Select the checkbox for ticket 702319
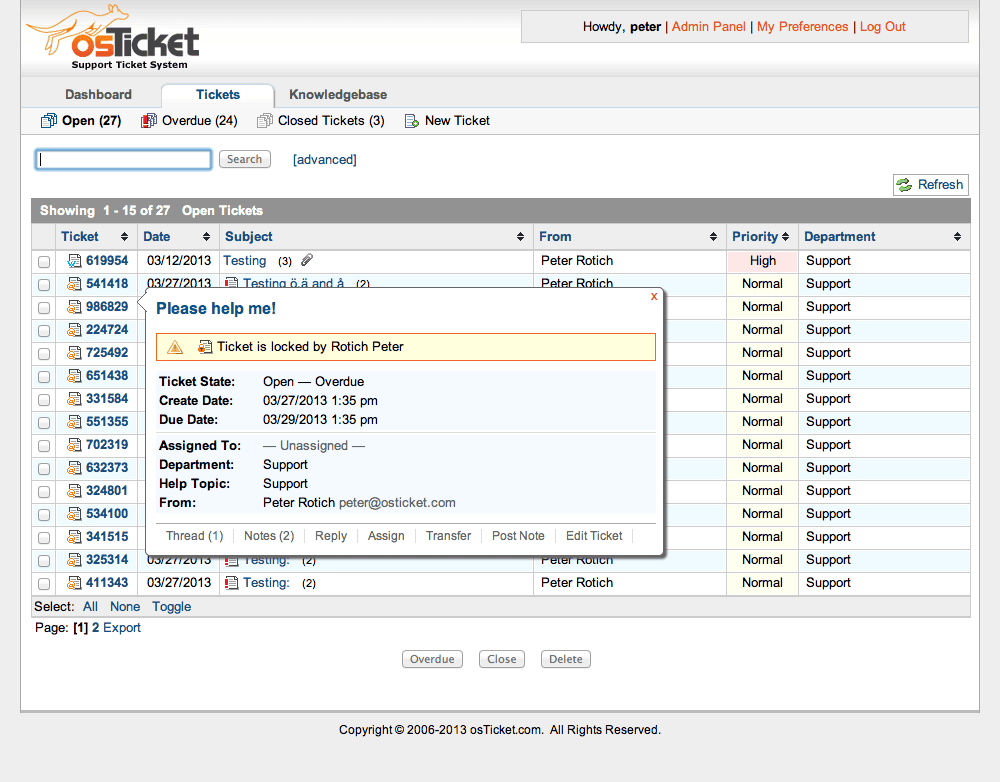 pyautogui.click(x=44, y=445)
